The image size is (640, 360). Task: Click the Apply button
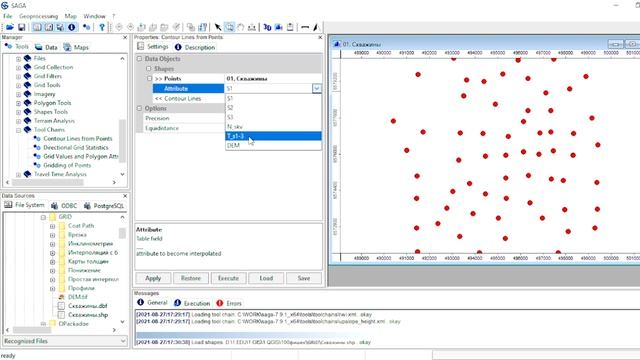coord(153,278)
